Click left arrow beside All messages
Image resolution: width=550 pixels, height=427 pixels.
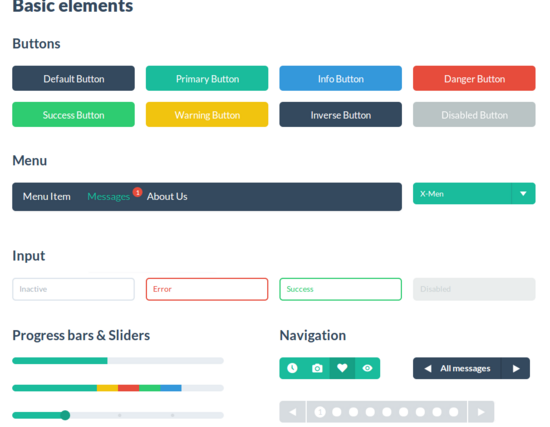(428, 368)
